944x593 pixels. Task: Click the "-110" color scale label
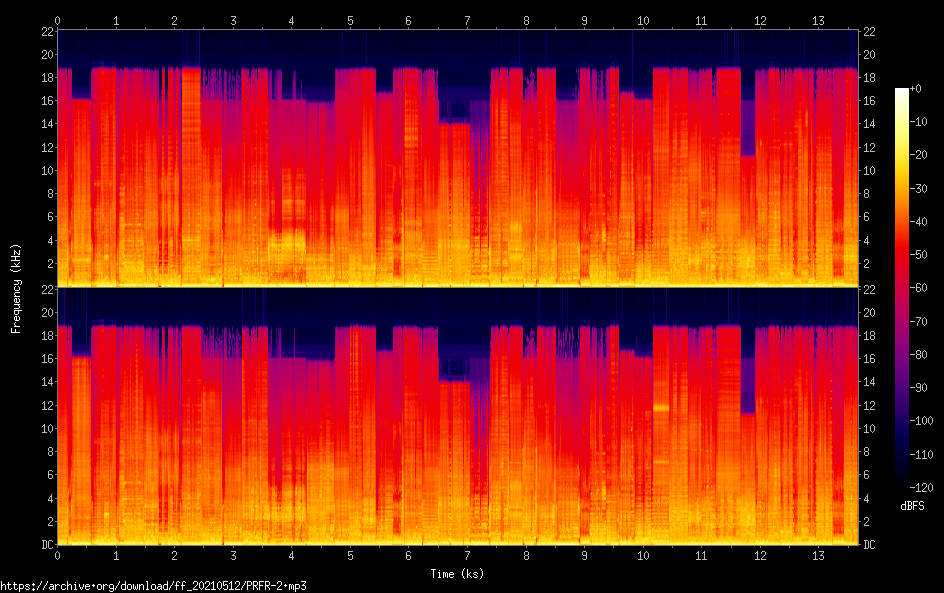click(921, 455)
